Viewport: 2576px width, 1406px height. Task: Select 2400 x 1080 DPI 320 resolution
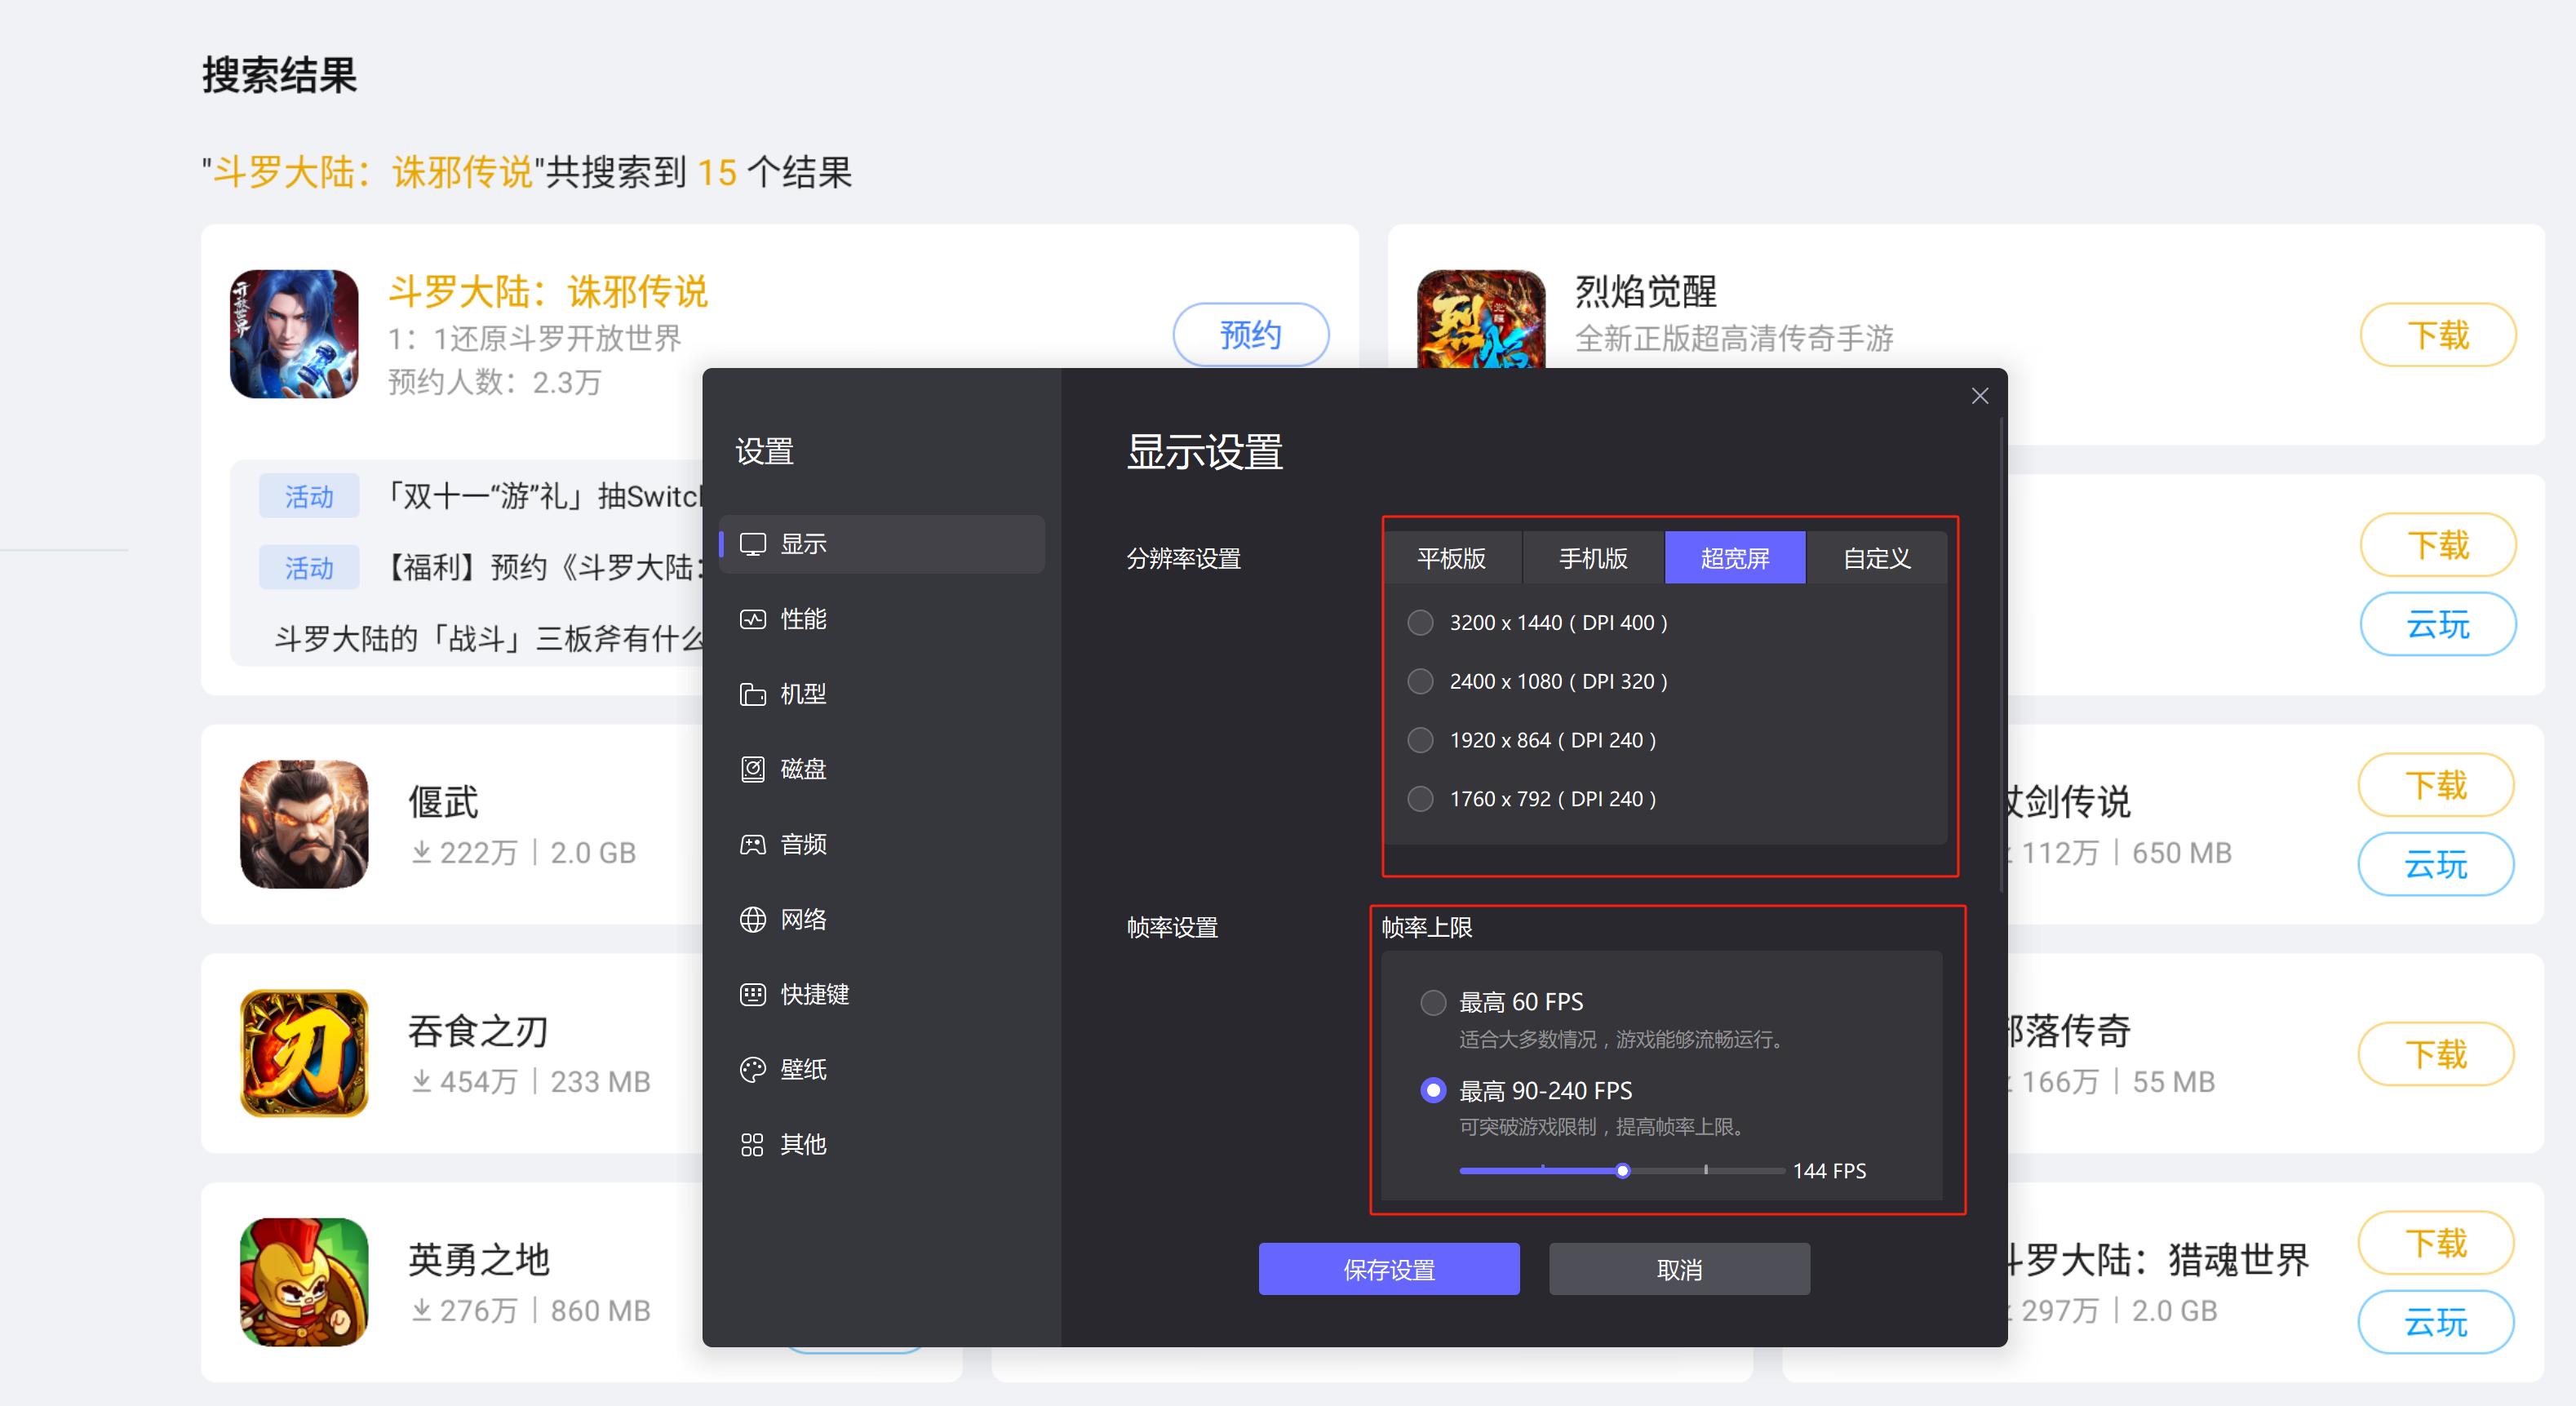point(1420,681)
